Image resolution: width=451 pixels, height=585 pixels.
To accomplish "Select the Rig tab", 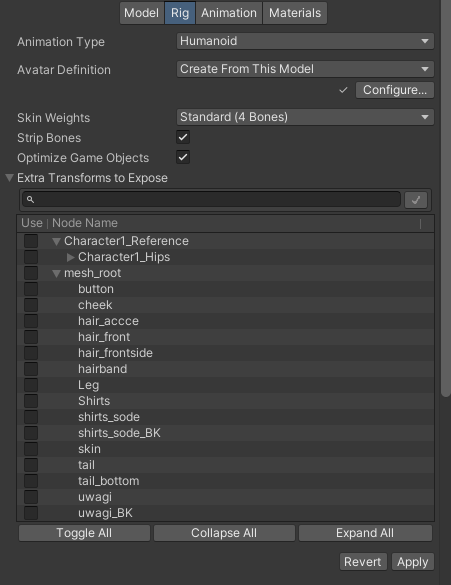I will (180, 13).
